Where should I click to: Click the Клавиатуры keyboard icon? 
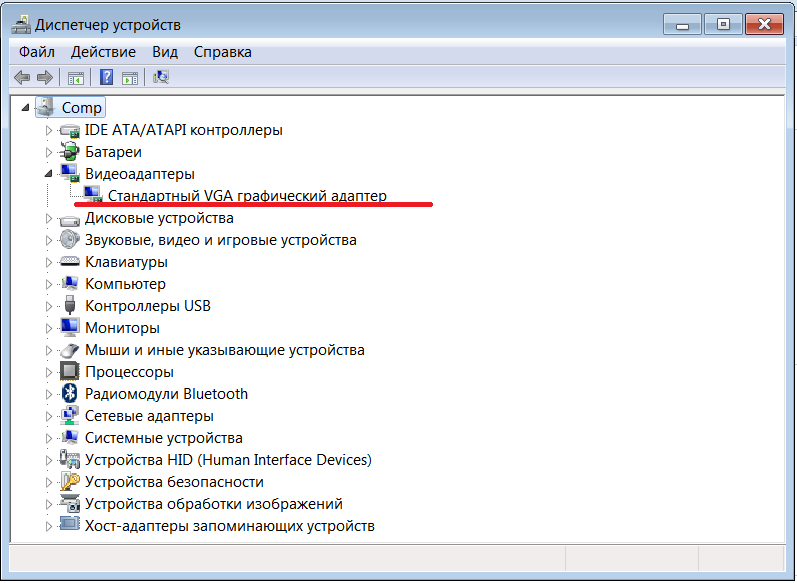[x=70, y=262]
